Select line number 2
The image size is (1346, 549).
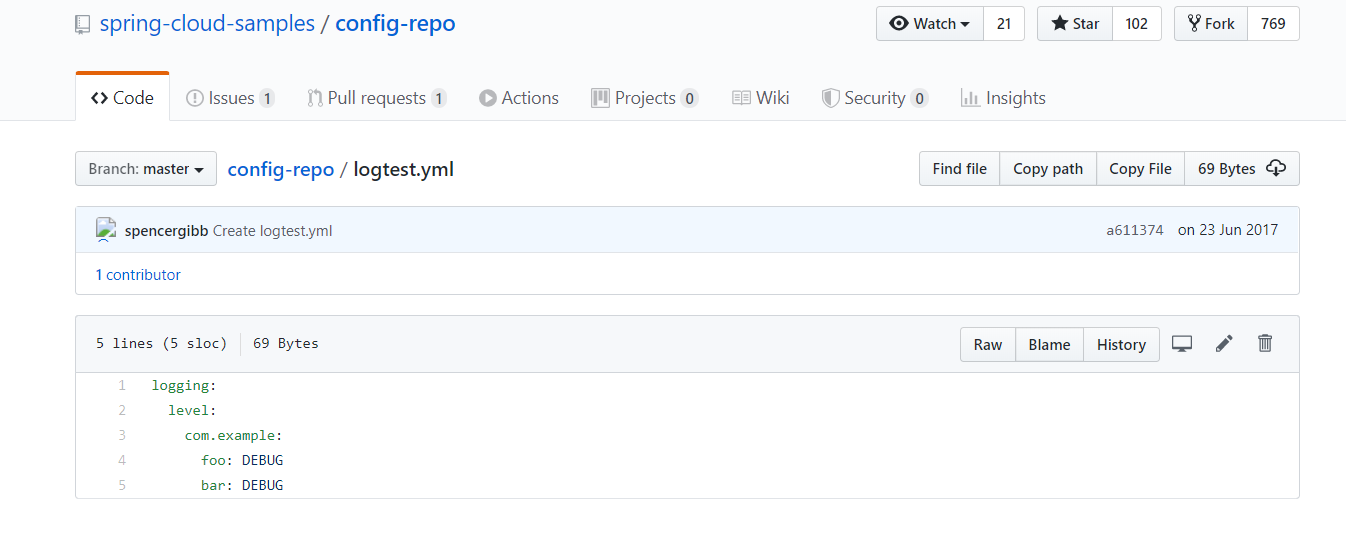click(x=121, y=410)
